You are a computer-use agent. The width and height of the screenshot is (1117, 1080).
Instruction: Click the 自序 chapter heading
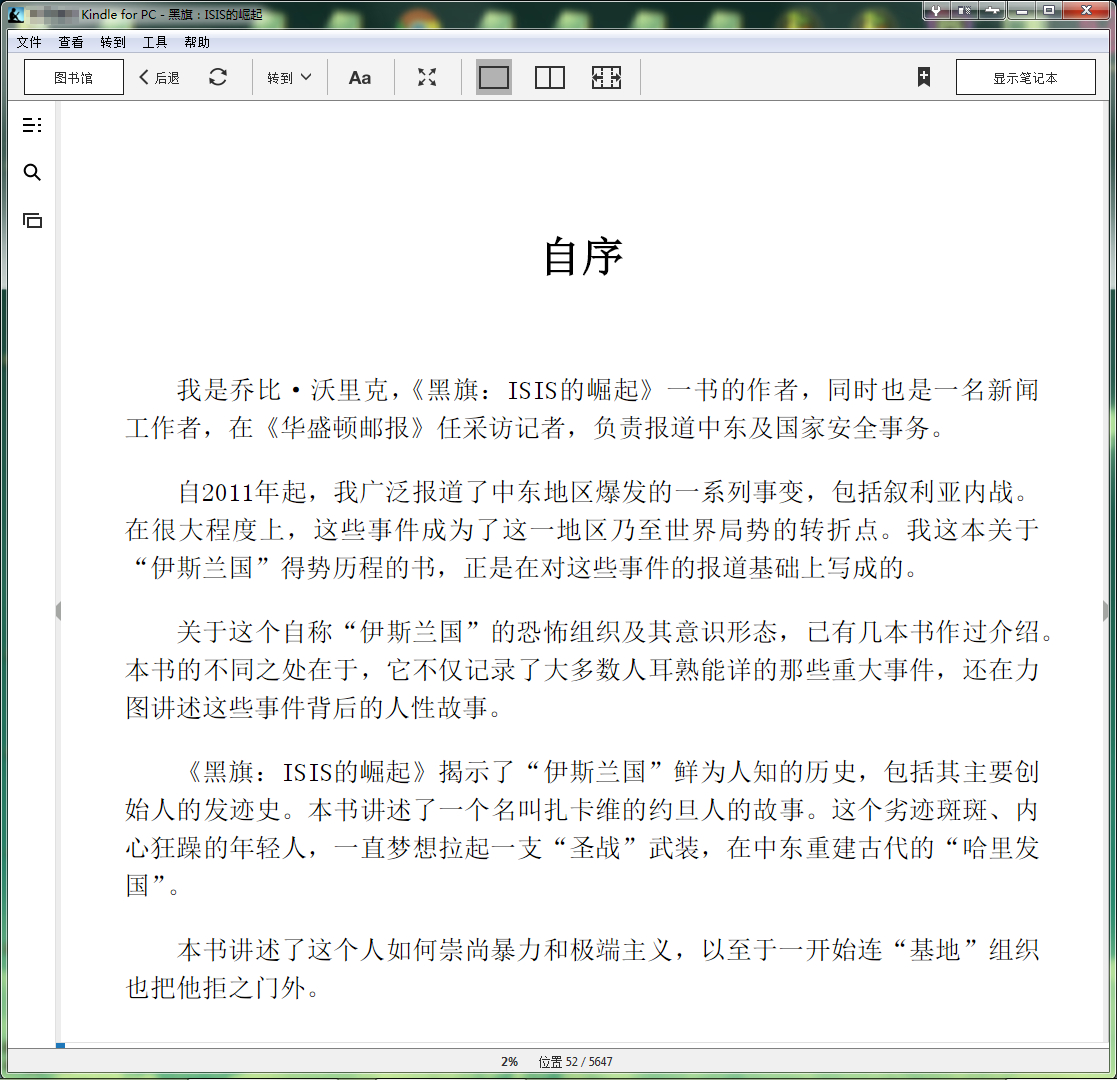pyautogui.click(x=583, y=256)
